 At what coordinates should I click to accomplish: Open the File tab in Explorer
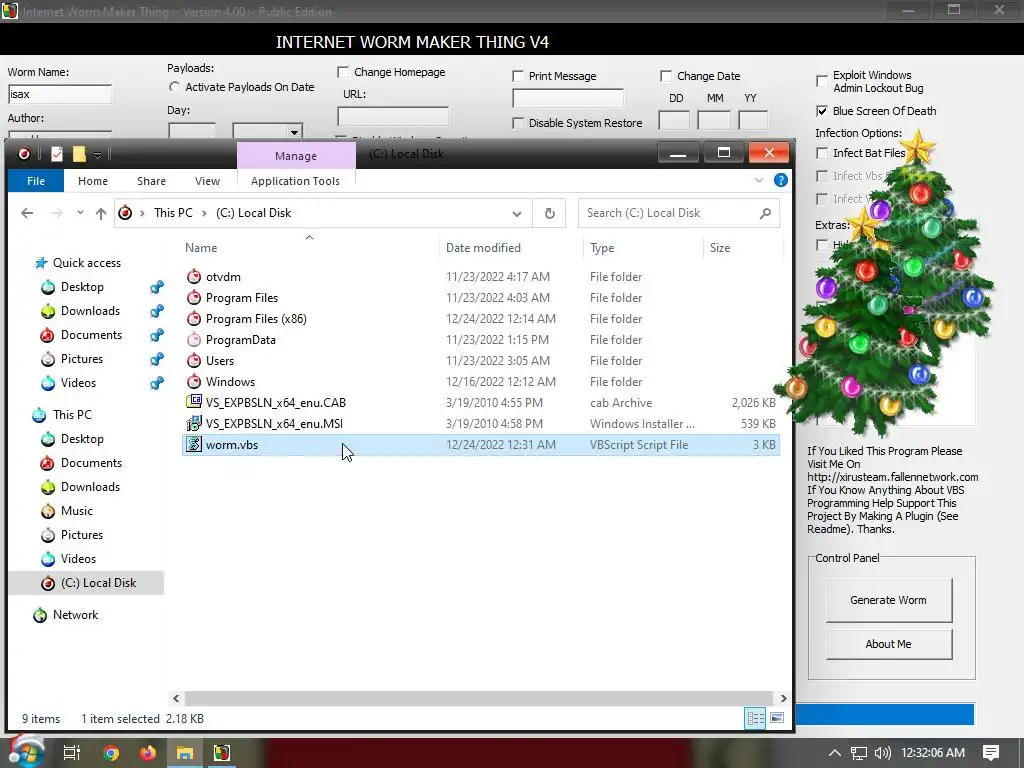click(36, 181)
